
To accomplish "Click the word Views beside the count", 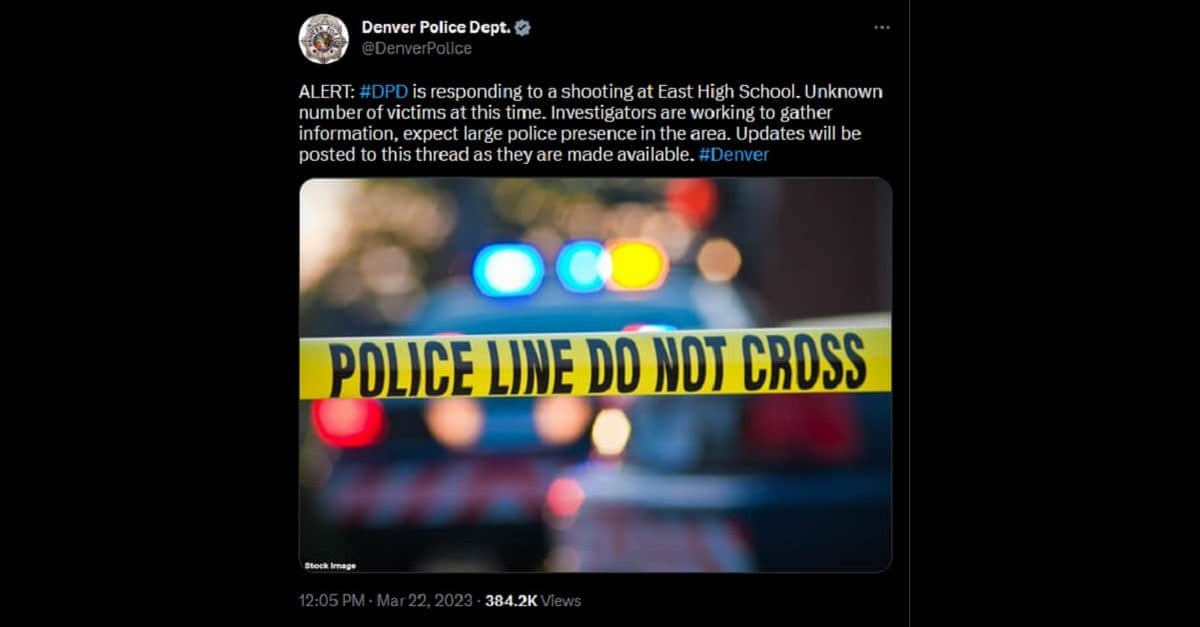I will tap(562, 601).
